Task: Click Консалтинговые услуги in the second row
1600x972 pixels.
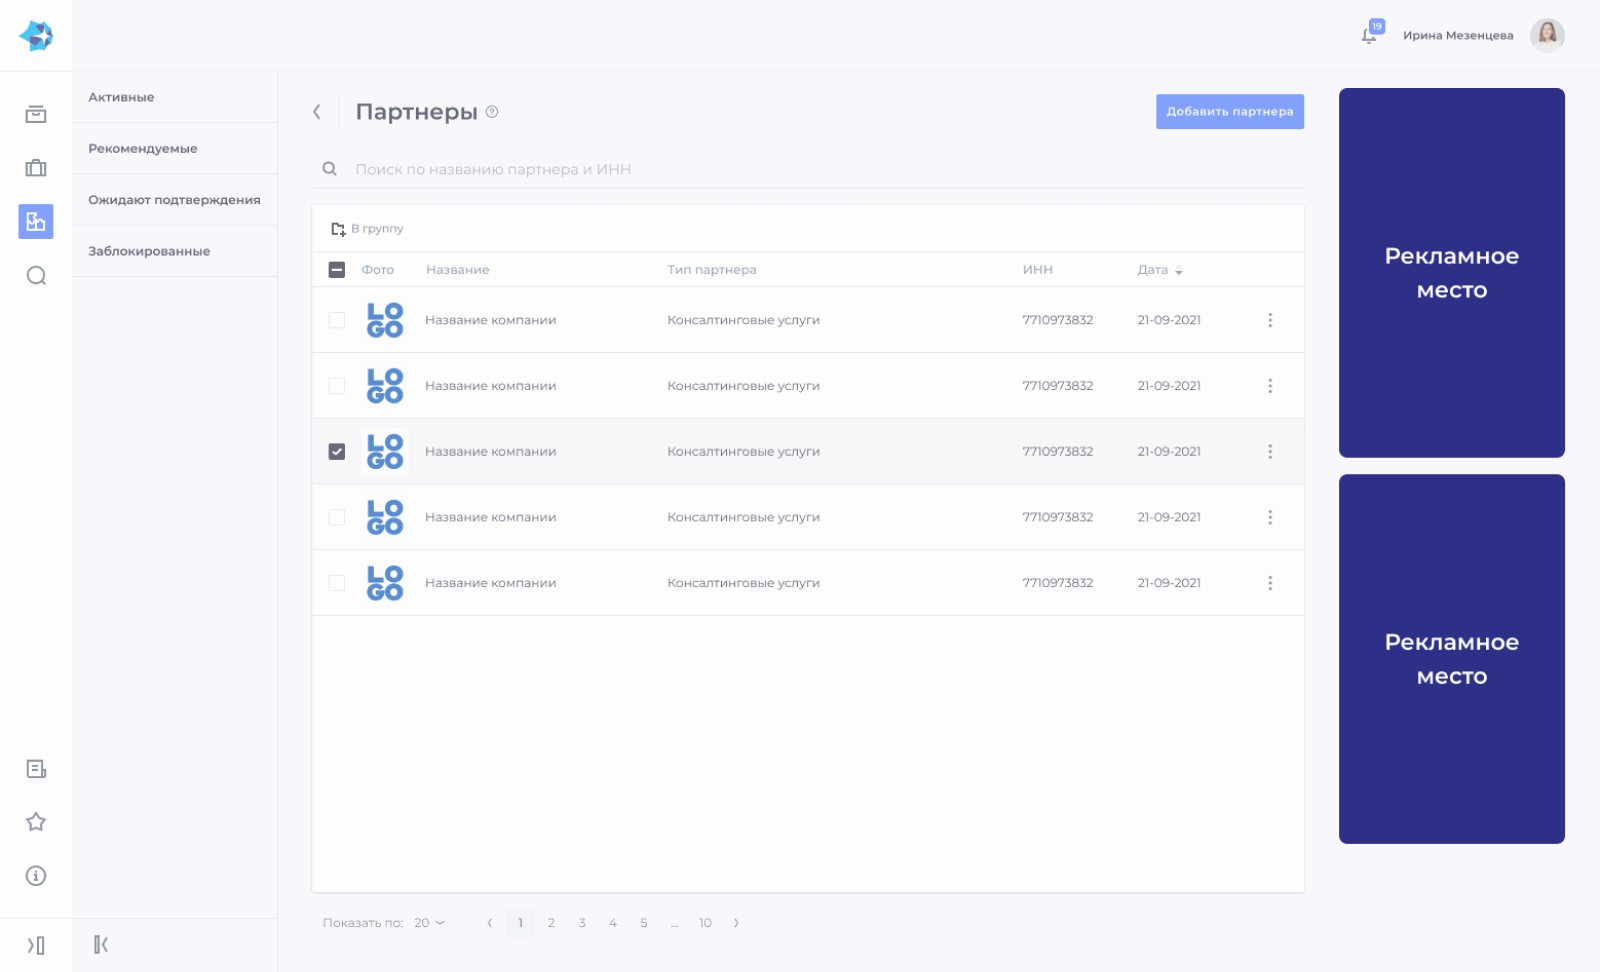Action: point(744,386)
